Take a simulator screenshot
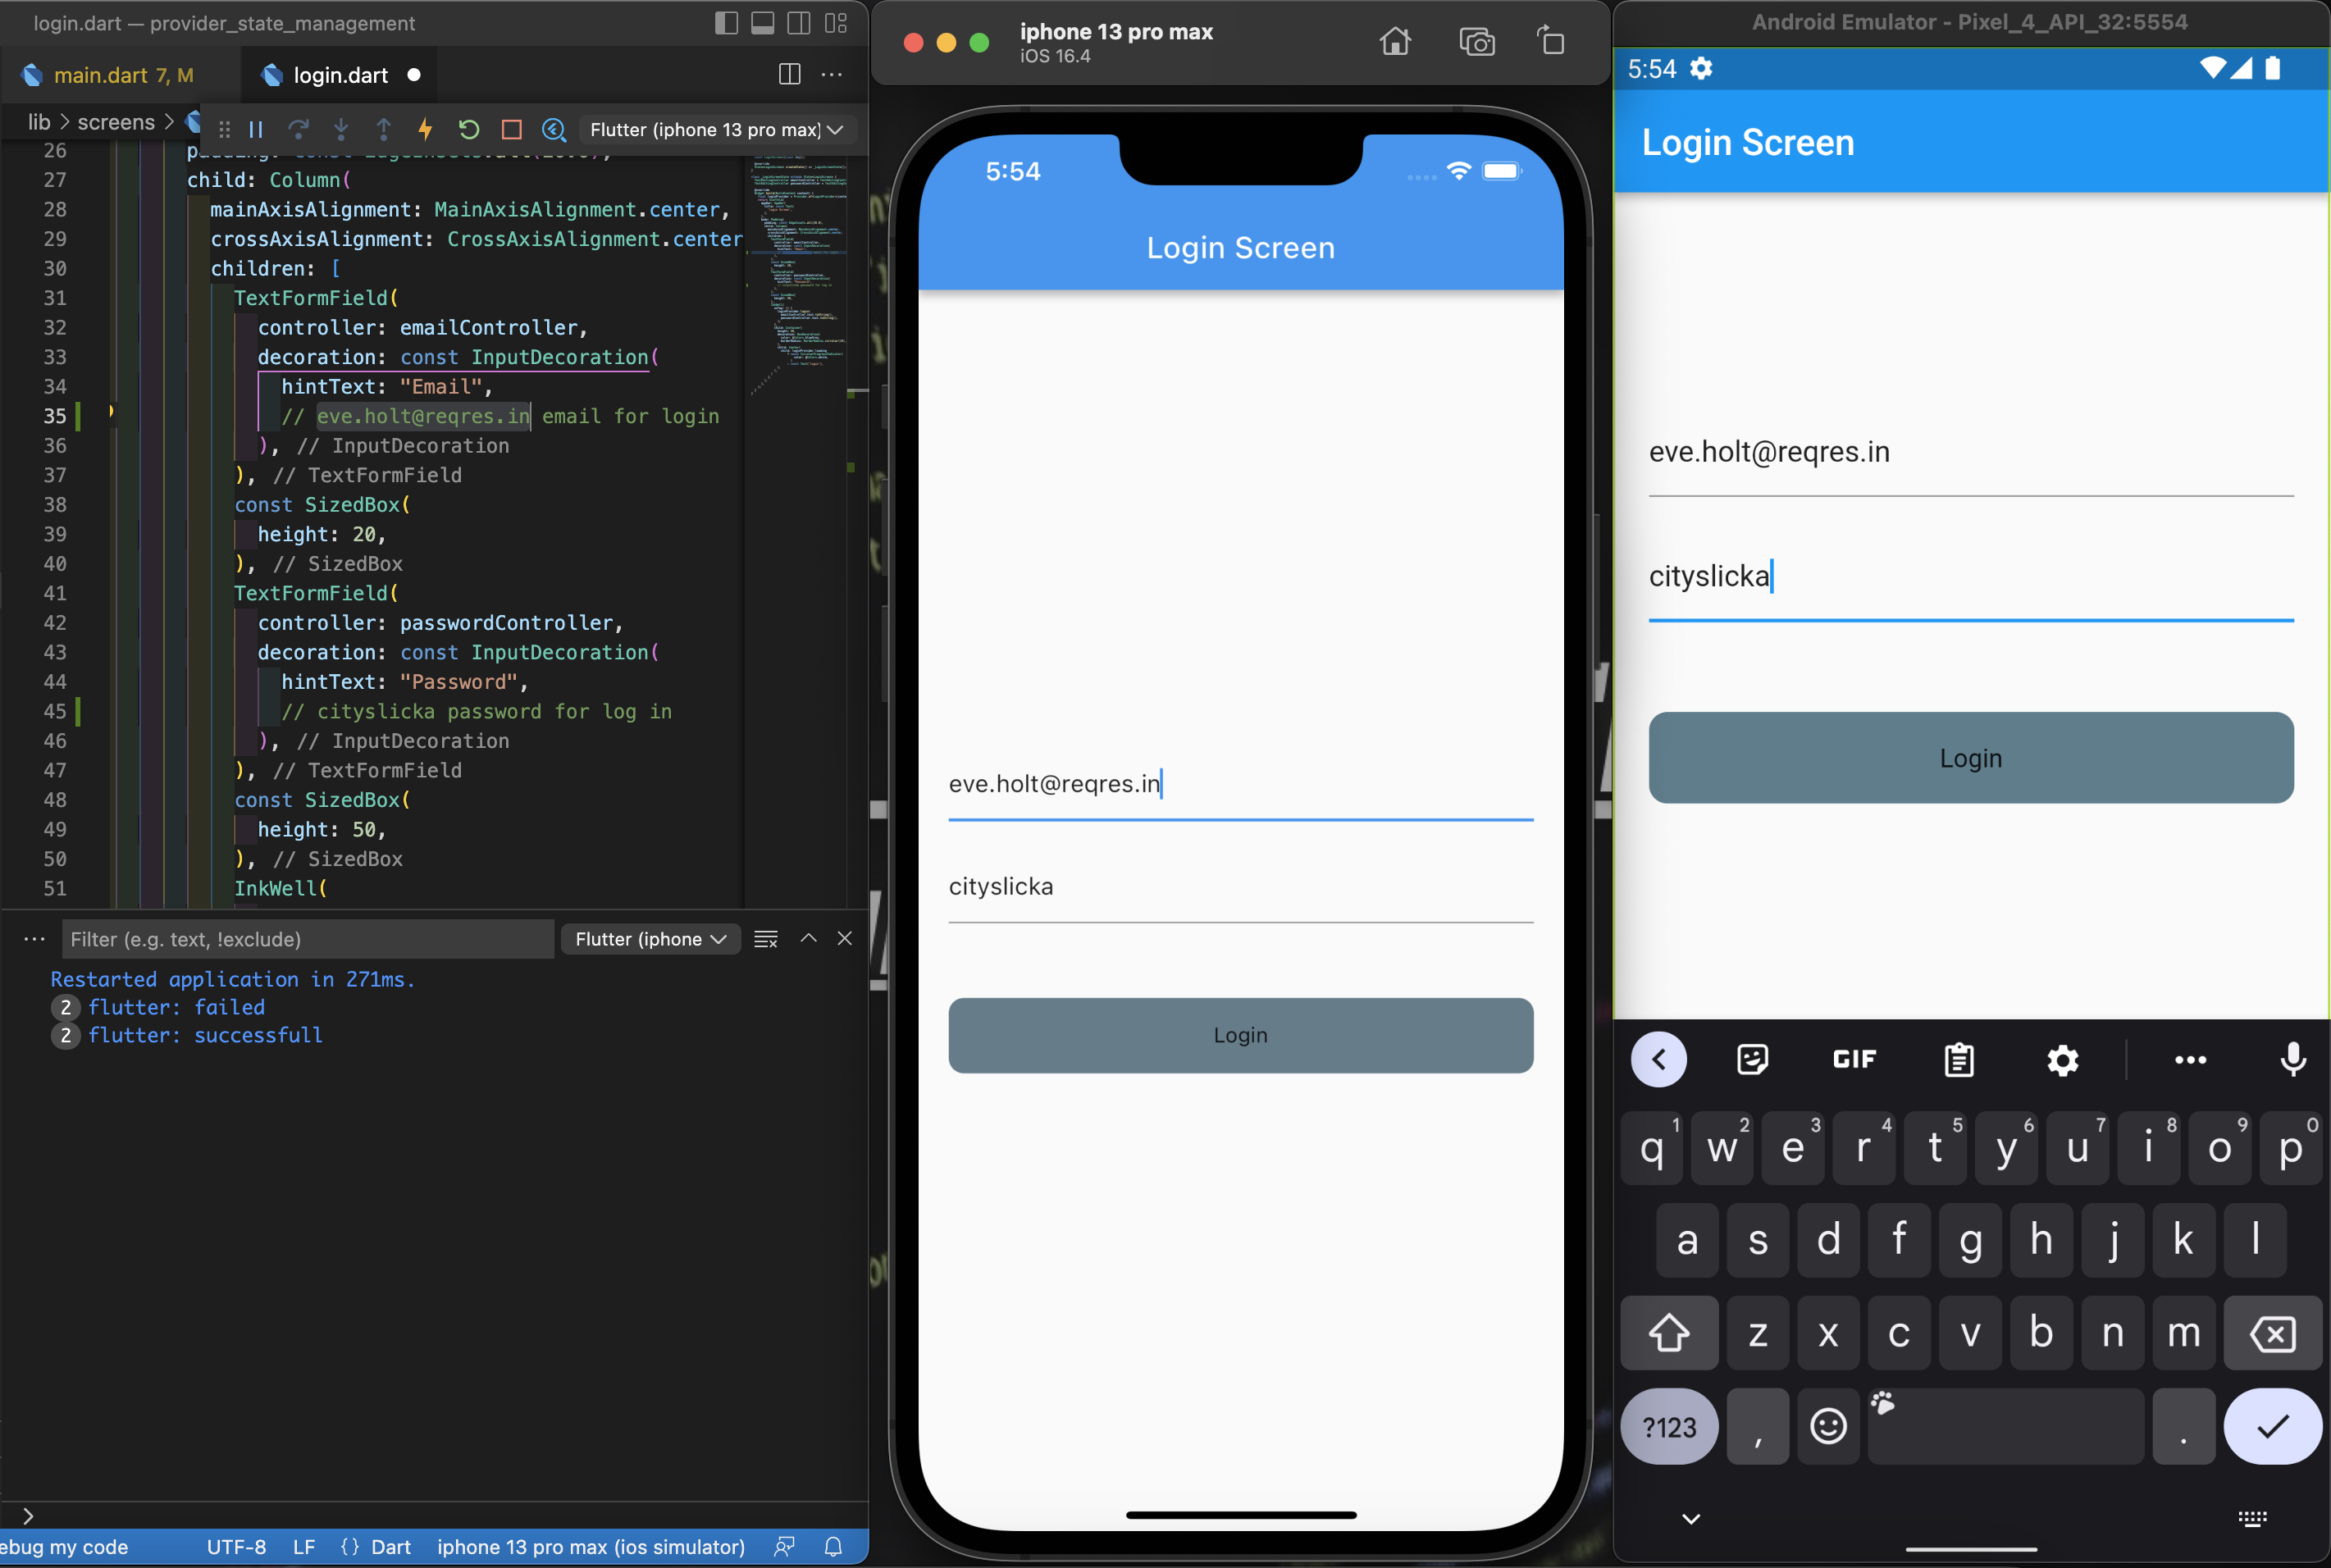 (1476, 42)
